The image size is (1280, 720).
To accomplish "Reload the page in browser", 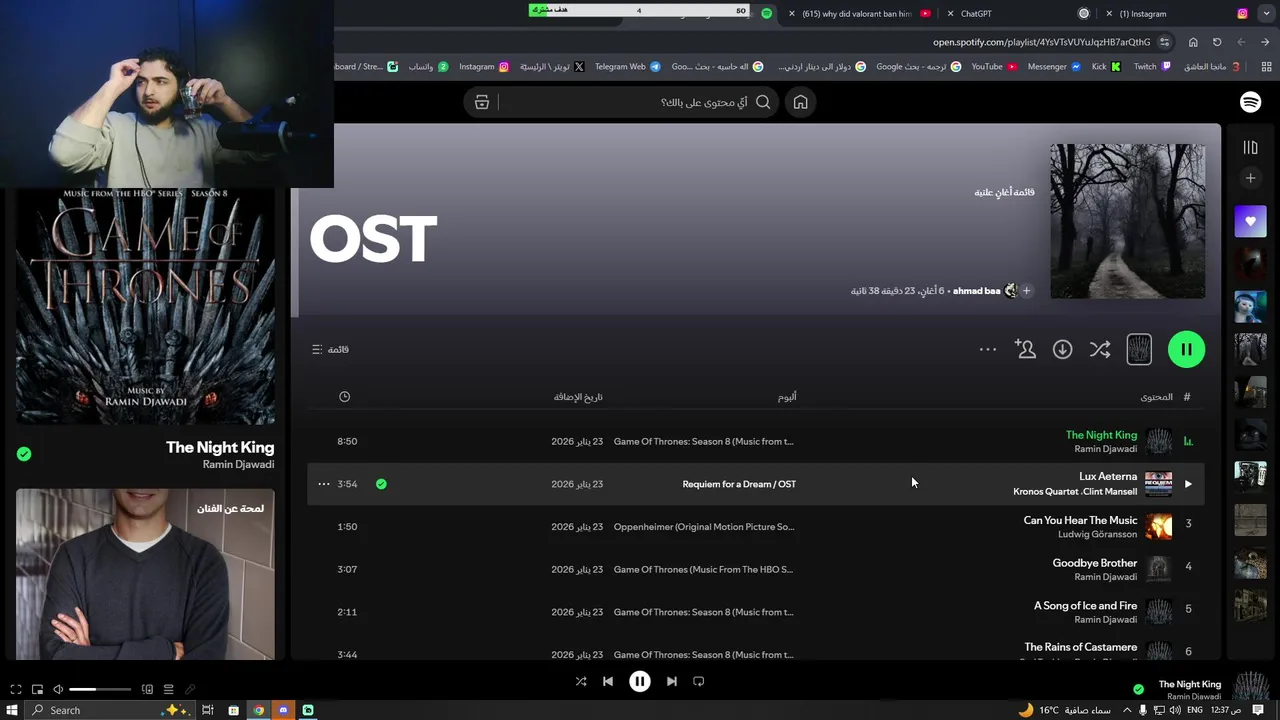I will pos(1217,42).
